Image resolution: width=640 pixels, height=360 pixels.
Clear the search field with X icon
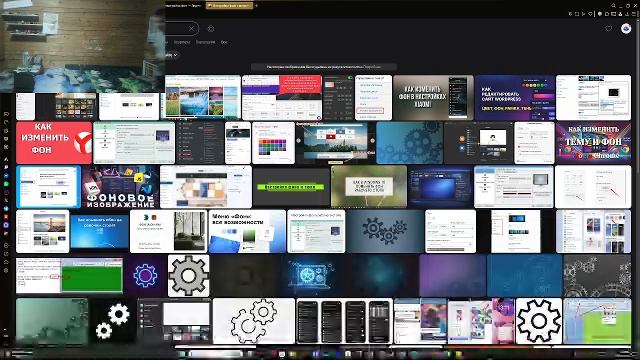click(x=191, y=29)
